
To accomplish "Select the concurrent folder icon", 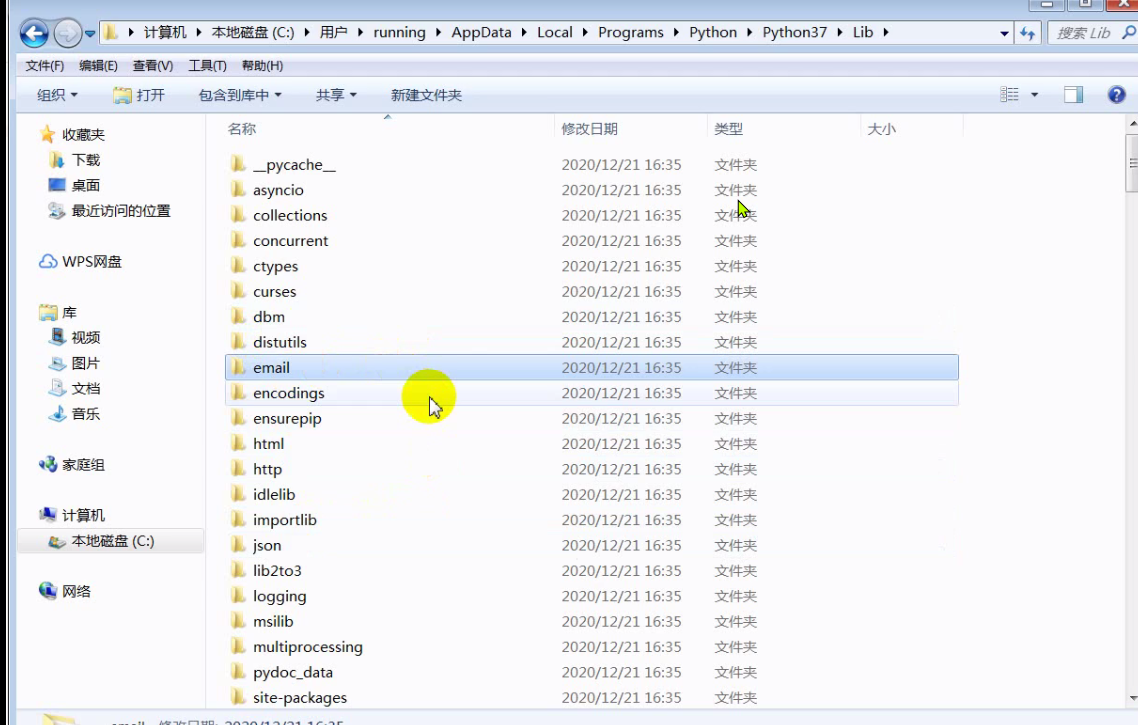I will (238, 240).
